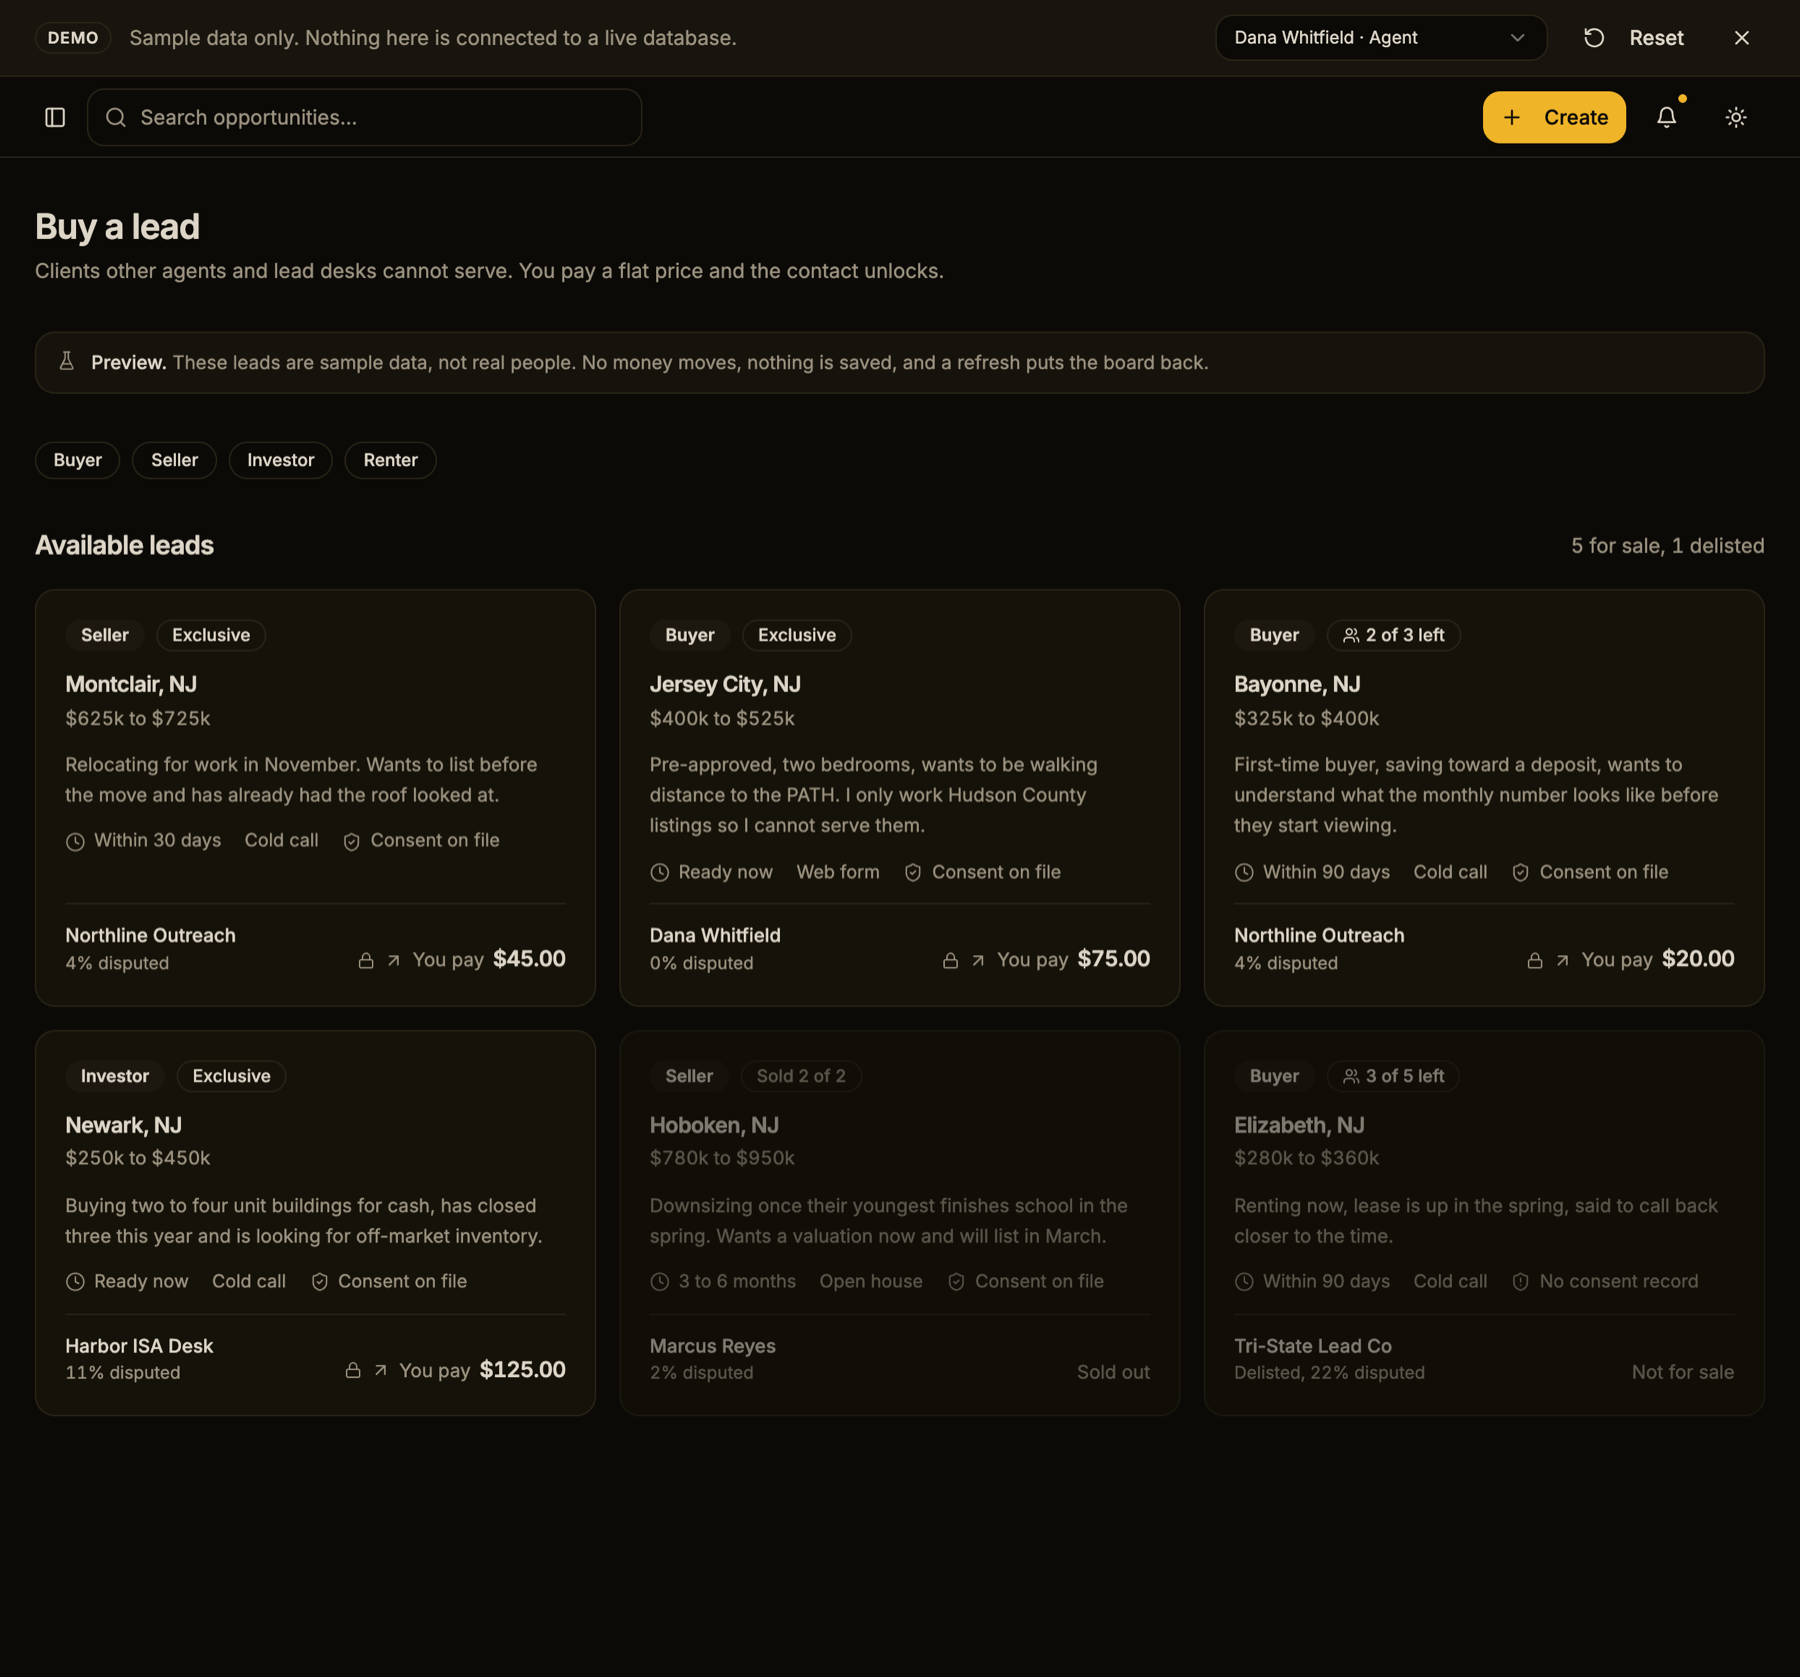Click the arrow icon on Montclair lead
Image resolution: width=1800 pixels, height=1677 pixels.
pyautogui.click(x=394, y=960)
